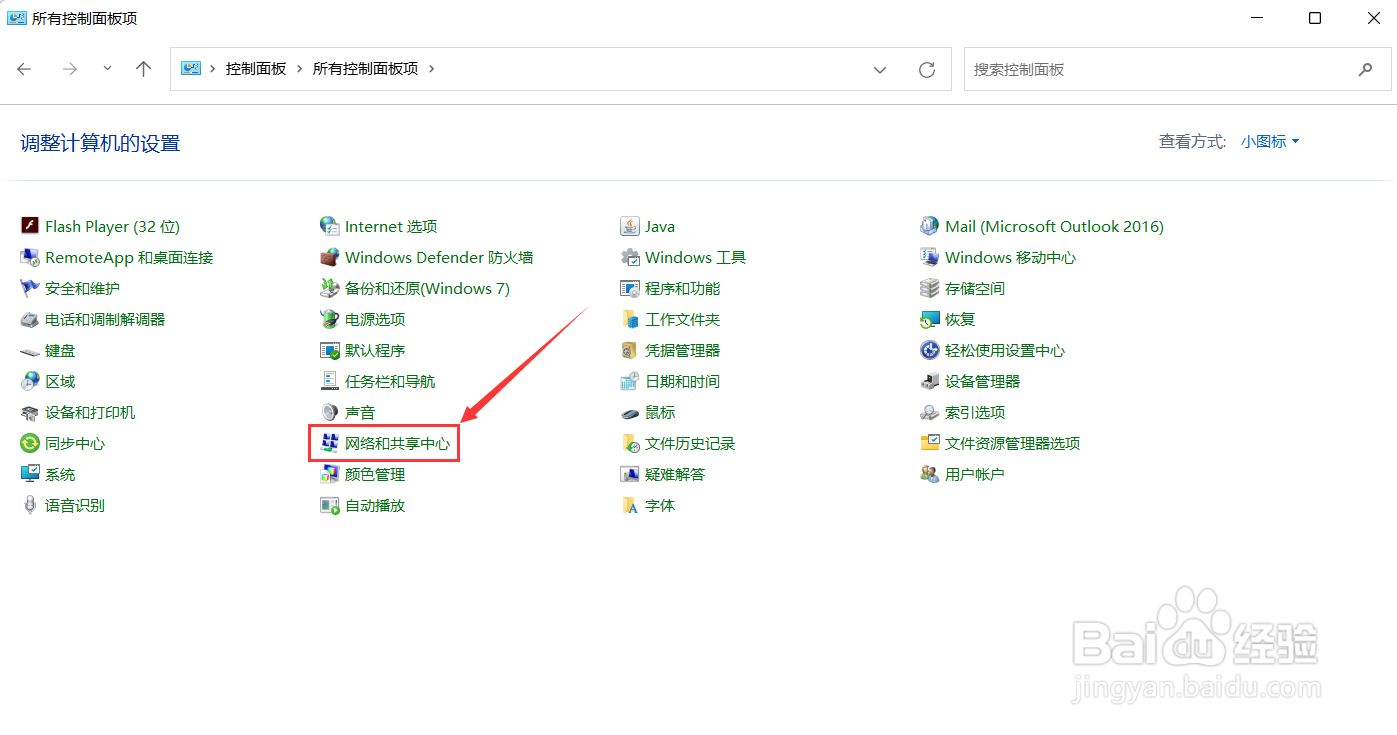
Task: Click the 颜色管理 icon
Action: tap(330, 475)
